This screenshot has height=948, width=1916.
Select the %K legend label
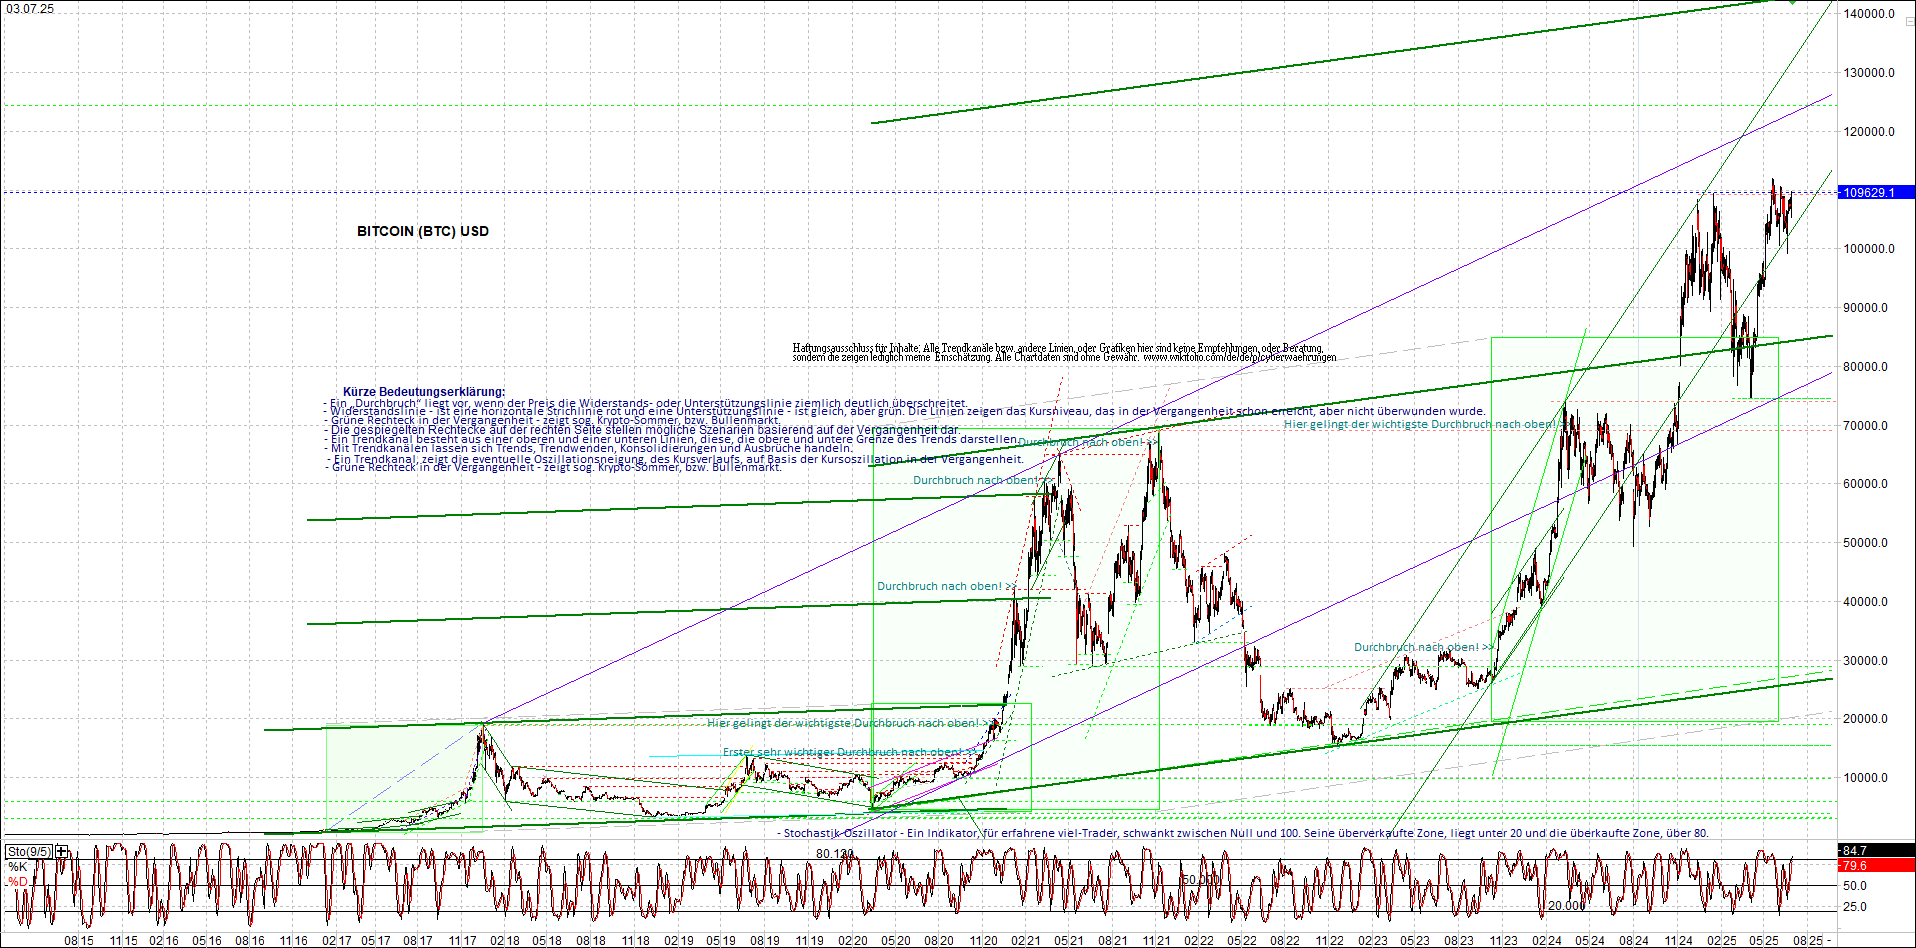coord(18,866)
